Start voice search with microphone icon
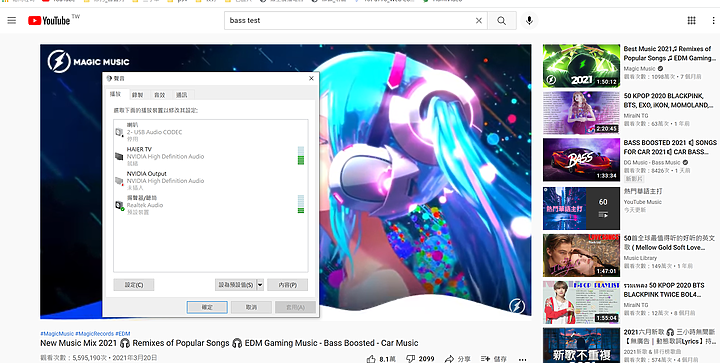This screenshot has width=720, height=363. tap(529, 21)
